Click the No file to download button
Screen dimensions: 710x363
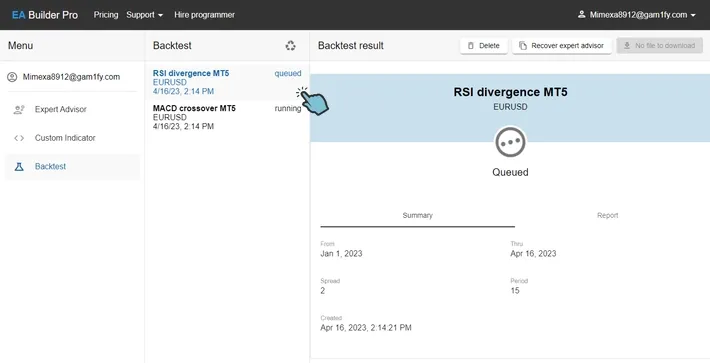pyautogui.click(x=659, y=46)
